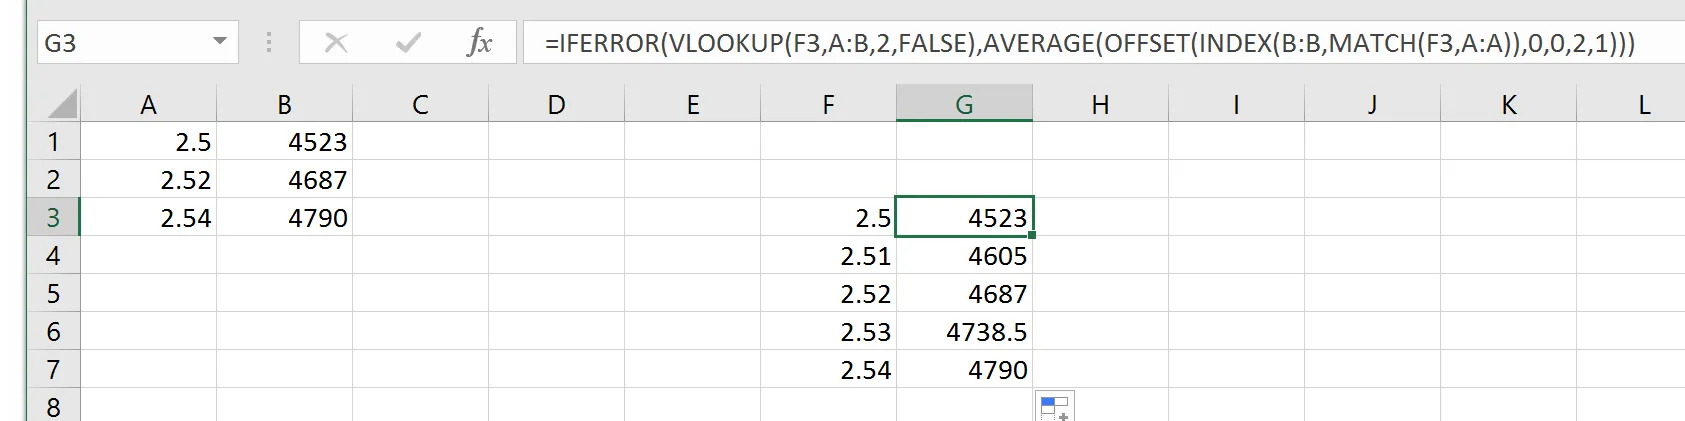This screenshot has height=421, width=1685.
Task: Select column A header
Action: (x=148, y=105)
